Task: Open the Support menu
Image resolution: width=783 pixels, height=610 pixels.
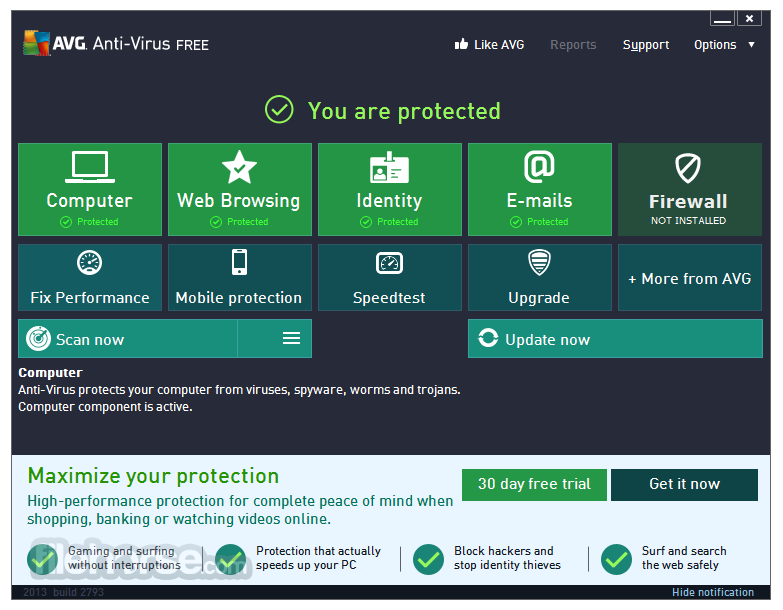Action: point(646,45)
